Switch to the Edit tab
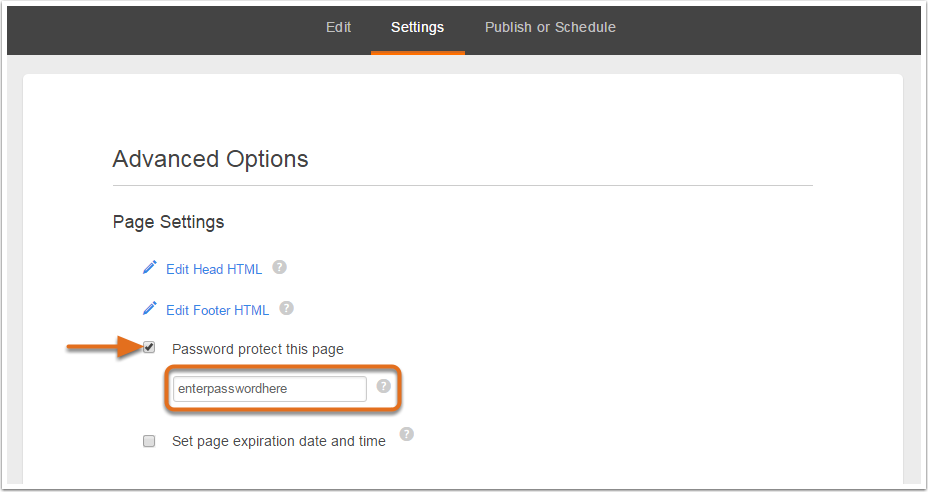 (x=339, y=27)
